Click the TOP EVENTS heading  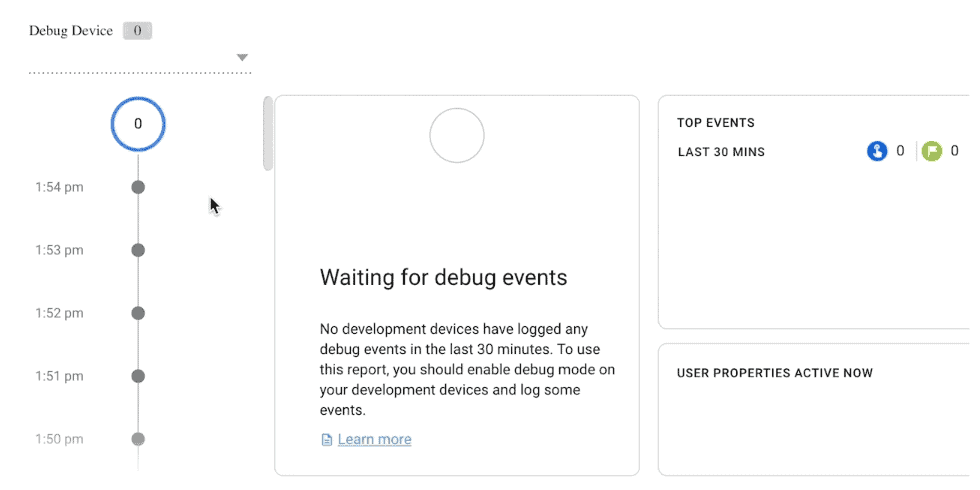coord(715,123)
